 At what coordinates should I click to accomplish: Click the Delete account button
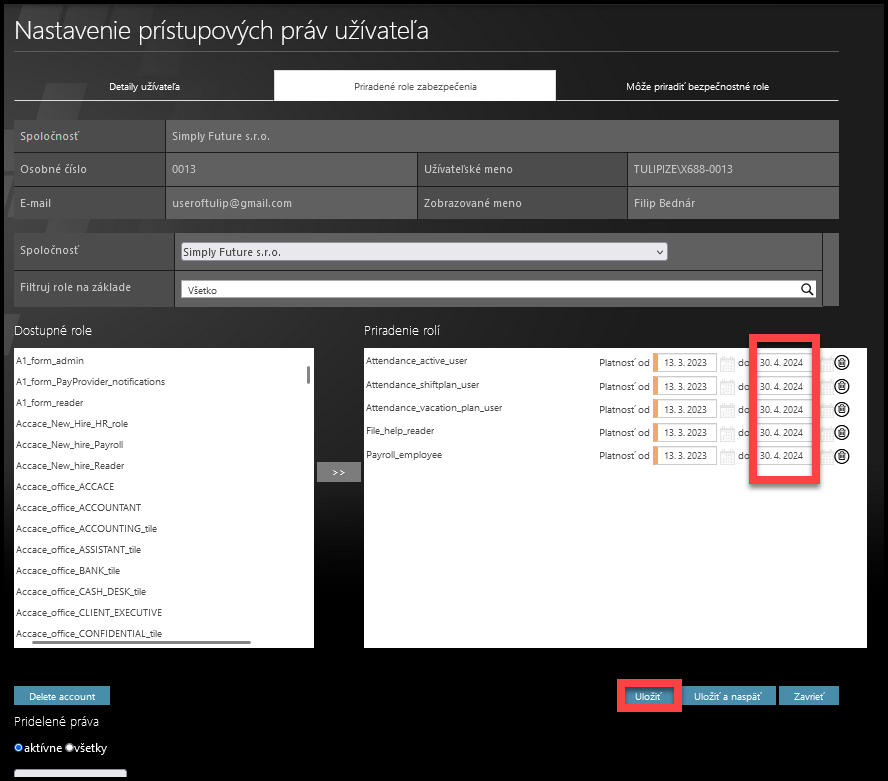point(62,696)
